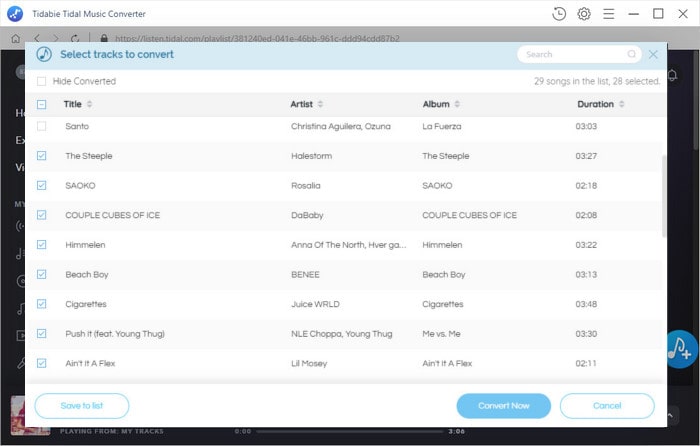Viewport: 700px width, 446px height.
Task: Sort tracks by Duration column arrows
Action: pyautogui.click(x=621, y=104)
